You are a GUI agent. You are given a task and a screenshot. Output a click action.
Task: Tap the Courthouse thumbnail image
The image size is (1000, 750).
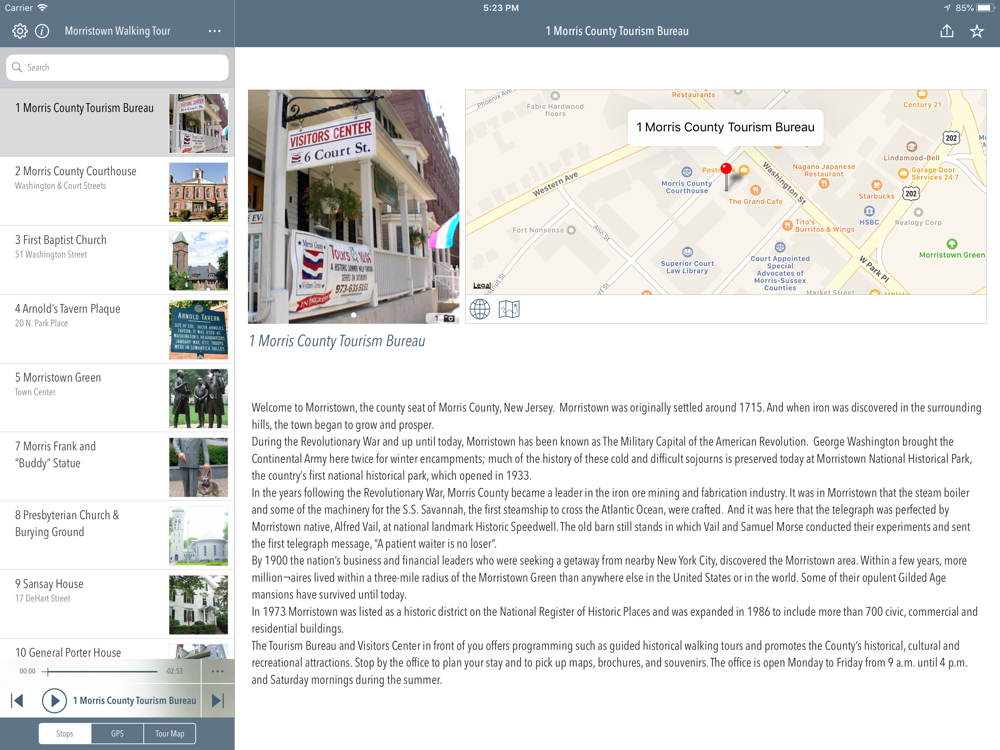(x=198, y=192)
